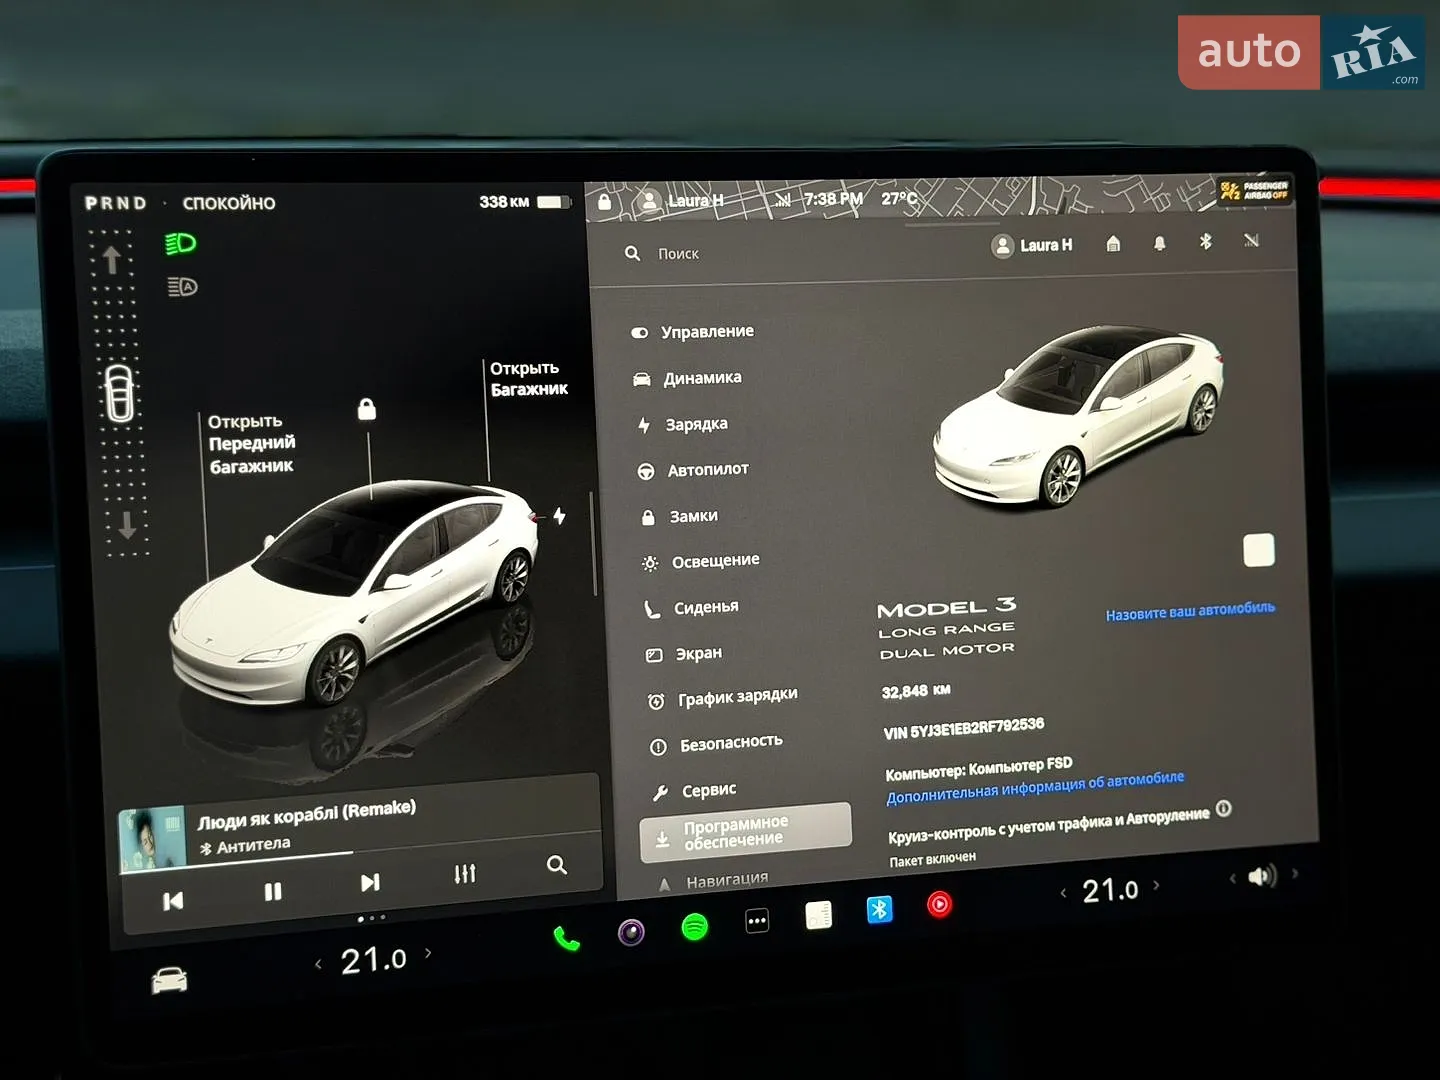1440x1080 pixels.
Task: Skip to the previous track
Action: (173, 901)
